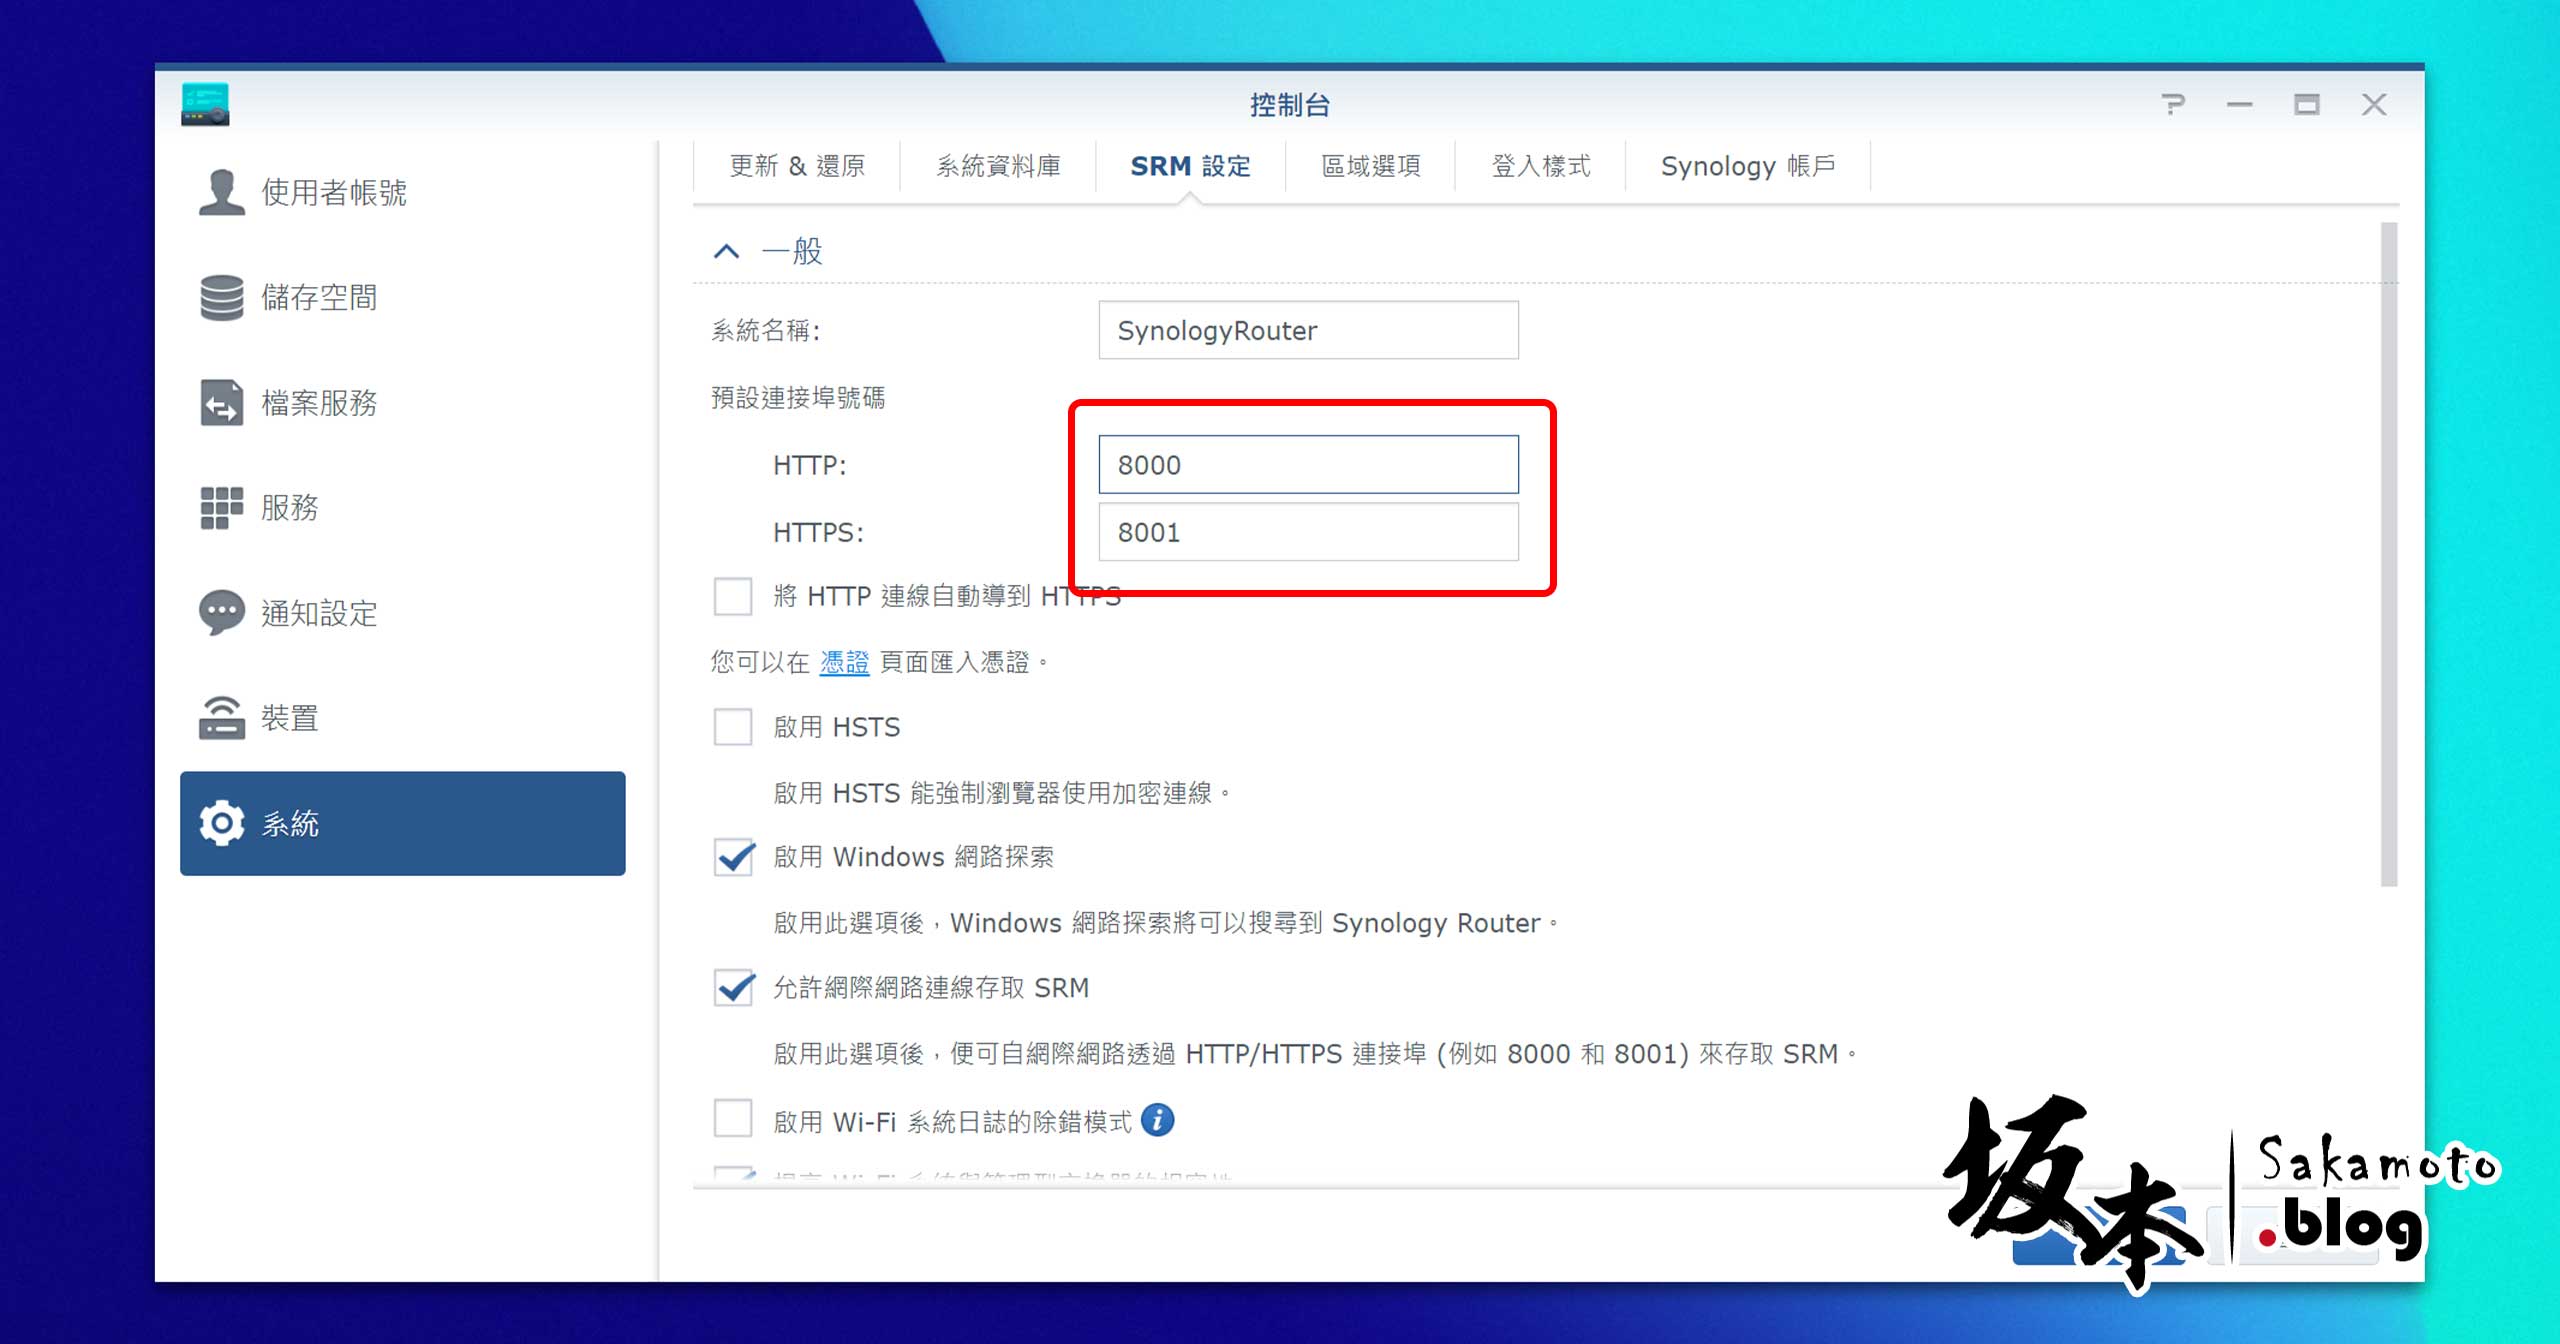Open the 服務 services section
The width and height of the screenshot is (2560, 1344).
click(402, 507)
